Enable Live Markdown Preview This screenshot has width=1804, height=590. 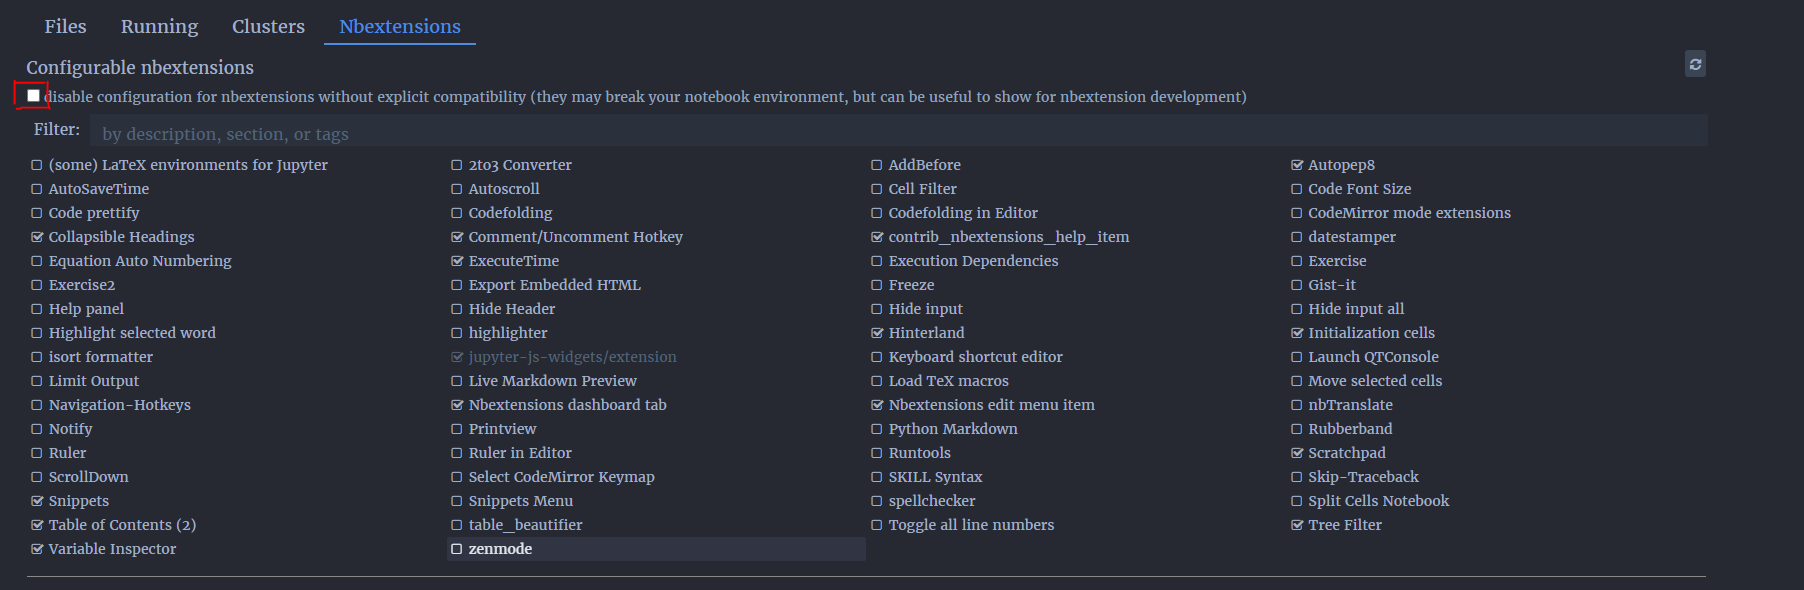457,381
